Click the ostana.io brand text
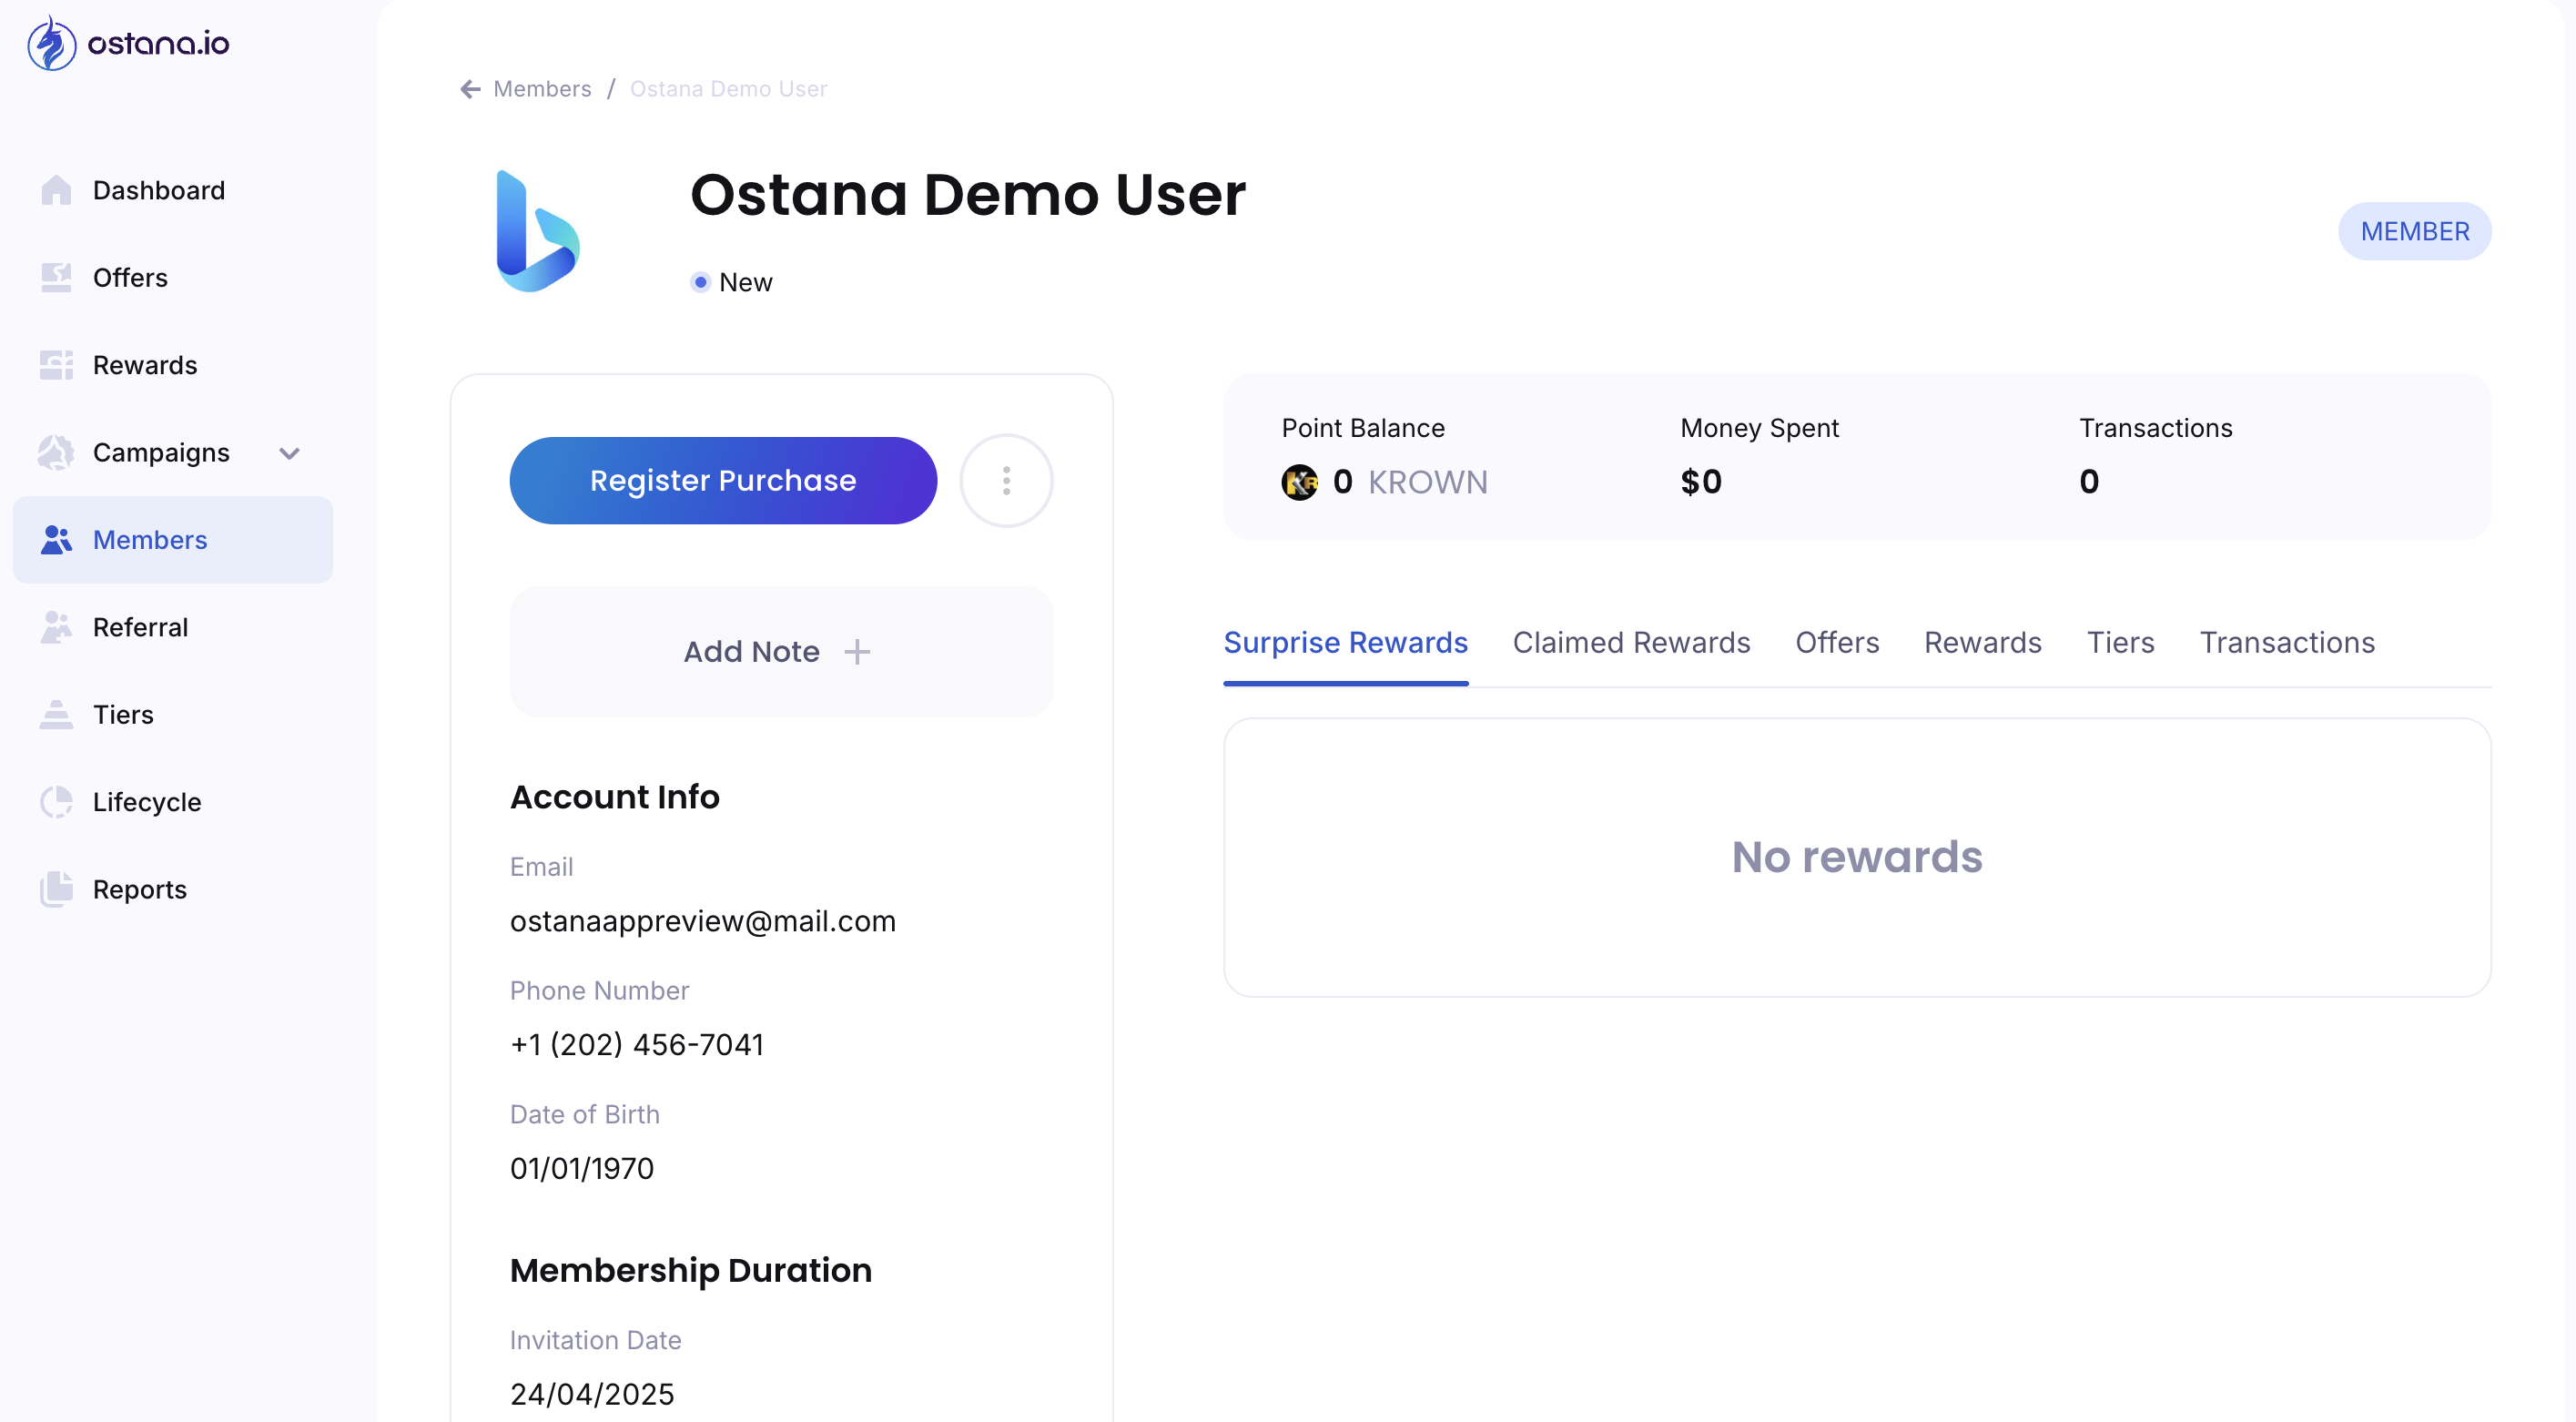 158,43
